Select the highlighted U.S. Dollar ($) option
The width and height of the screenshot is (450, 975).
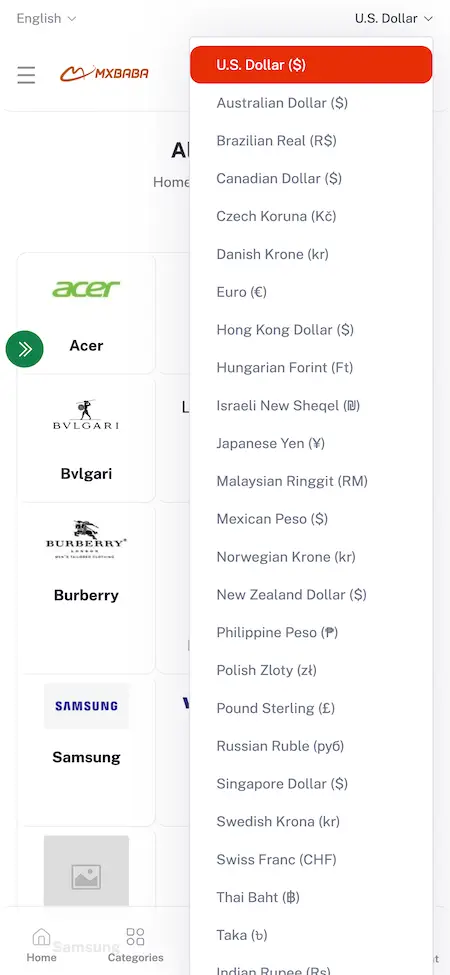pos(311,65)
